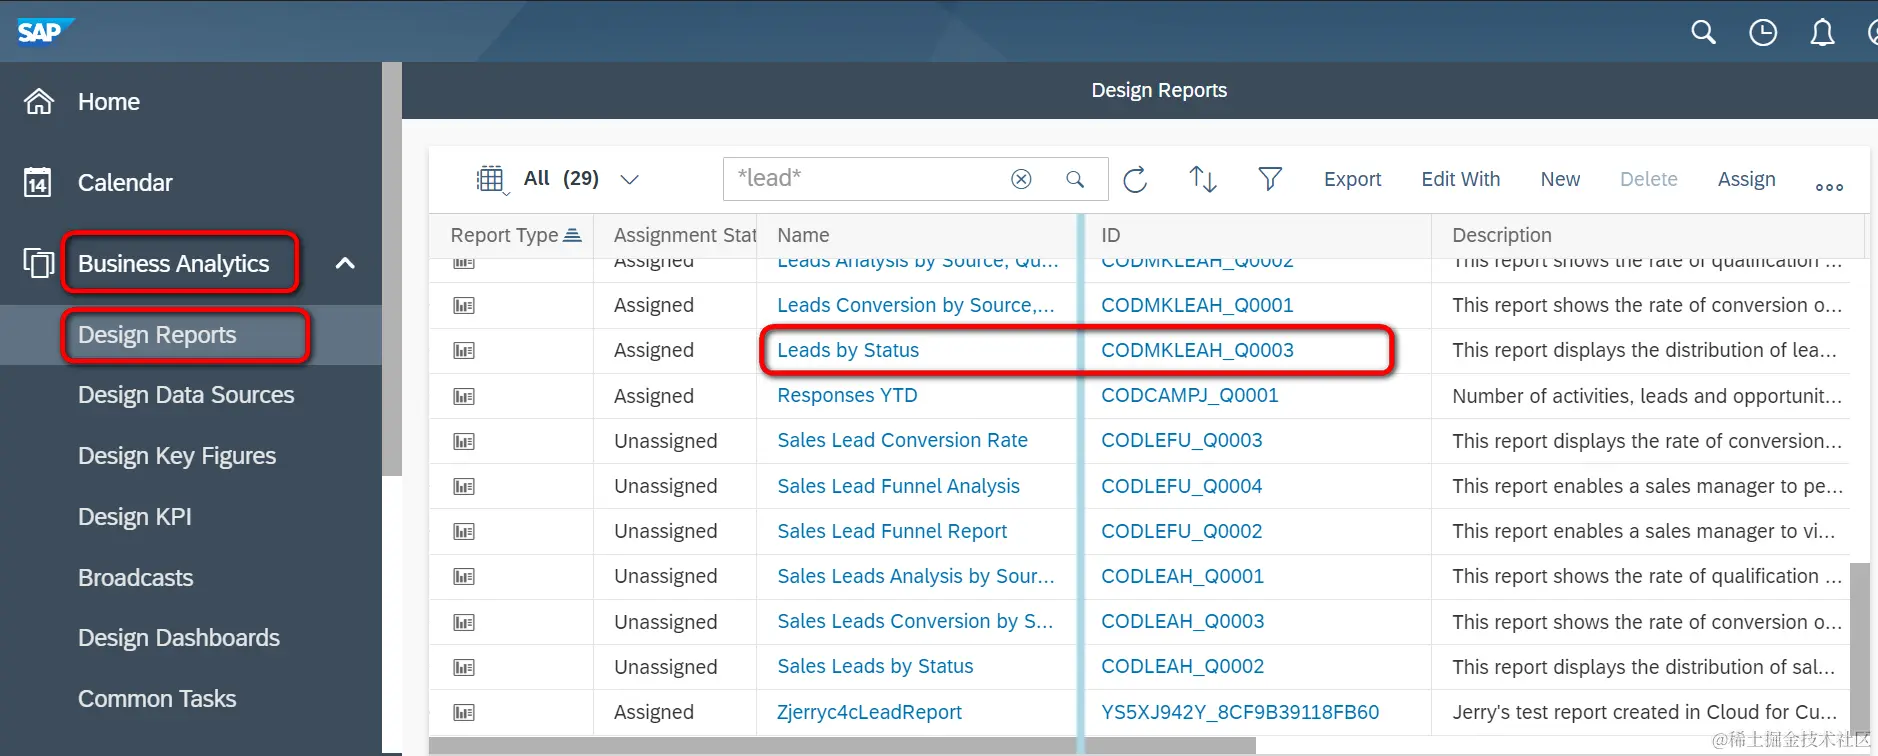Click report type icon for Responses YTD
This screenshot has height=756, width=1878.
pos(464,396)
